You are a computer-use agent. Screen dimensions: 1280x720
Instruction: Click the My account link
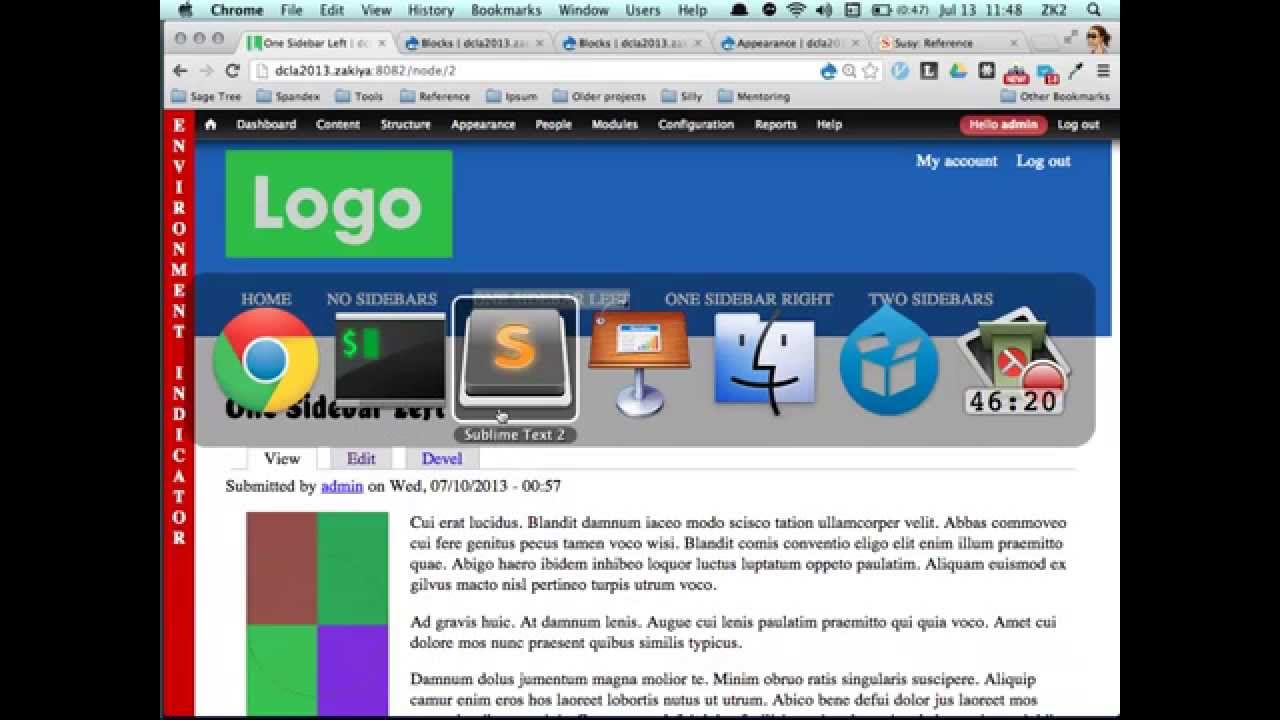point(957,161)
